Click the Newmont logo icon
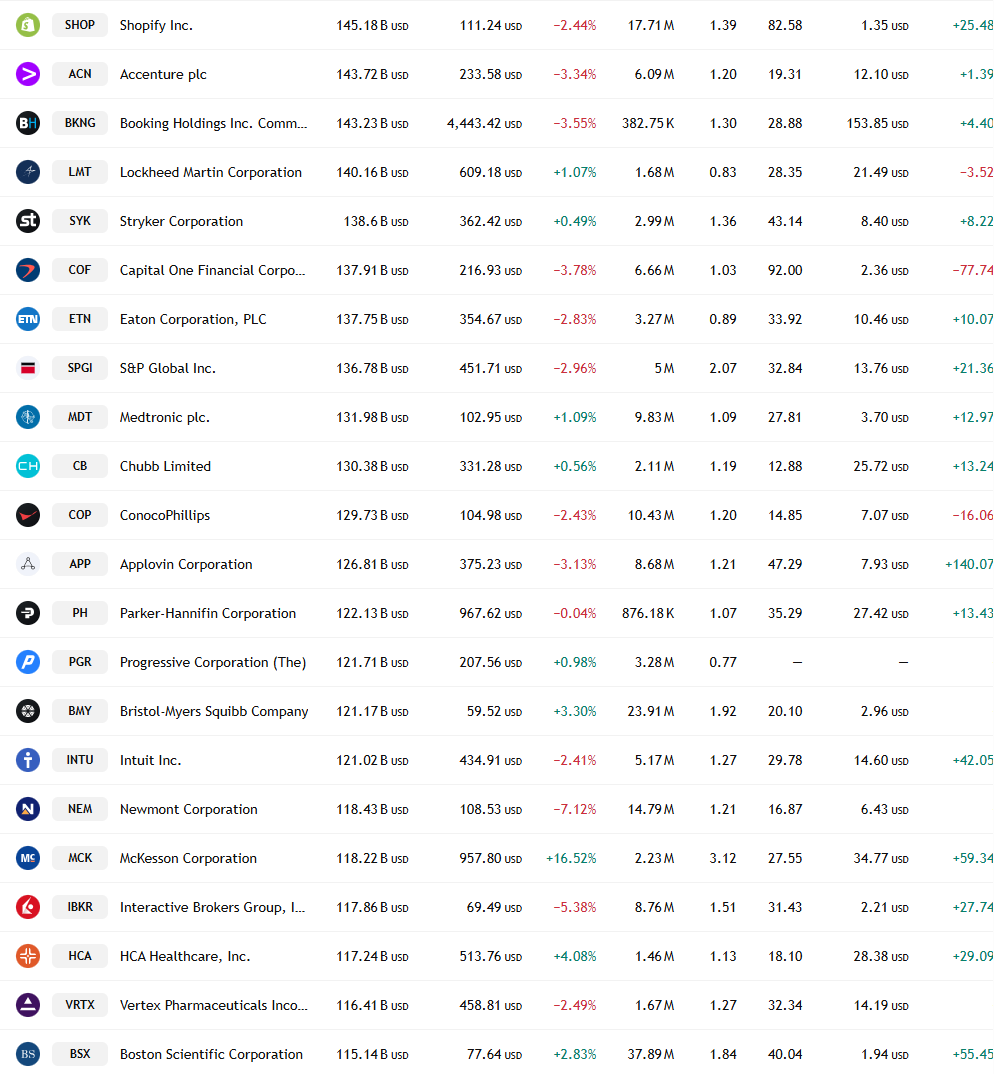 [x=28, y=809]
